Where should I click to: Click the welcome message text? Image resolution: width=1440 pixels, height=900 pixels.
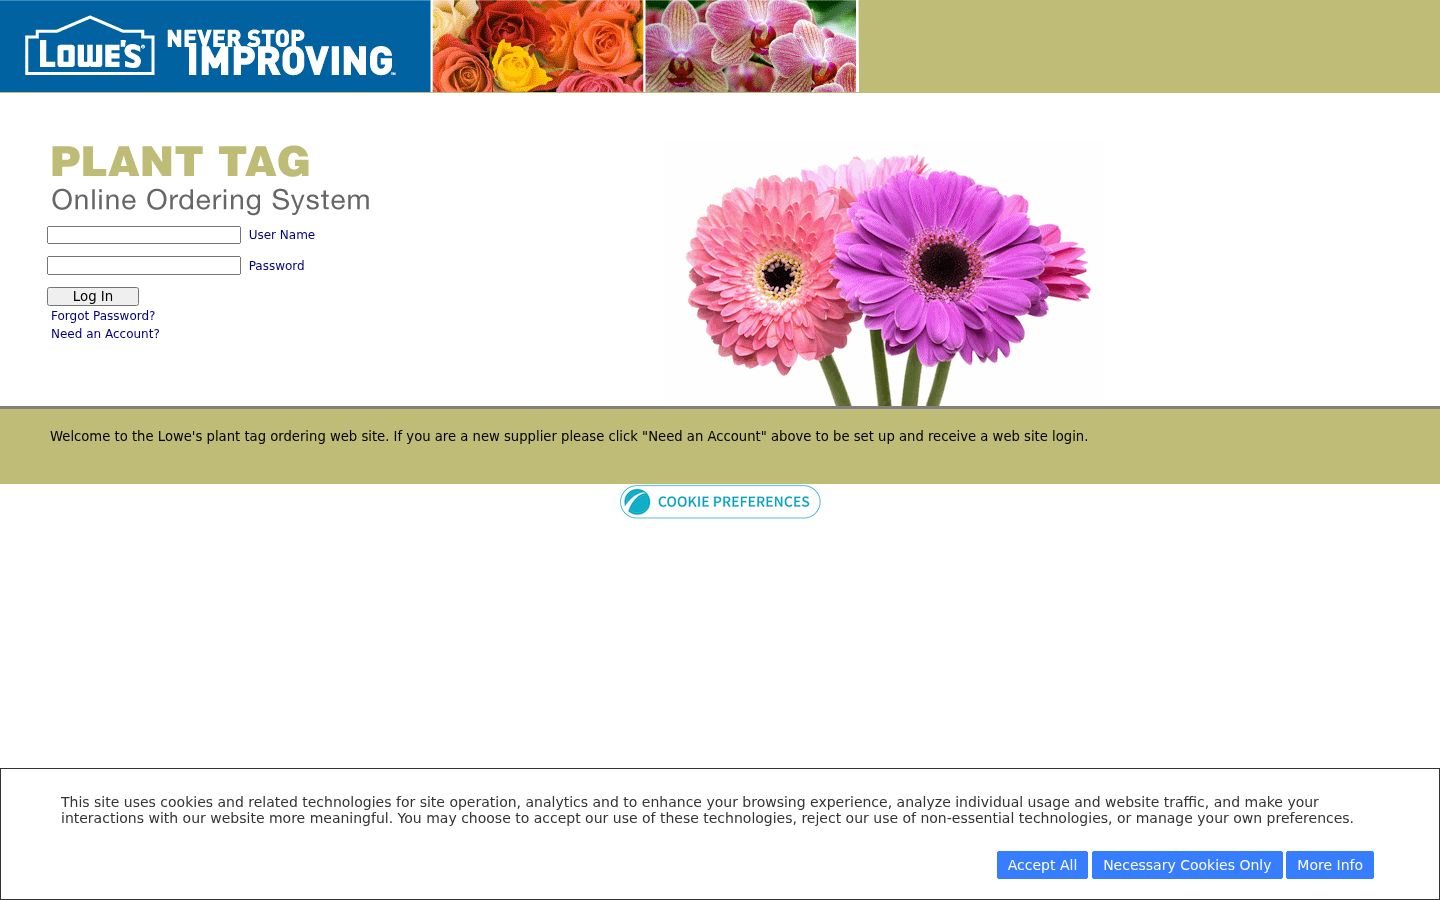click(x=569, y=436)
